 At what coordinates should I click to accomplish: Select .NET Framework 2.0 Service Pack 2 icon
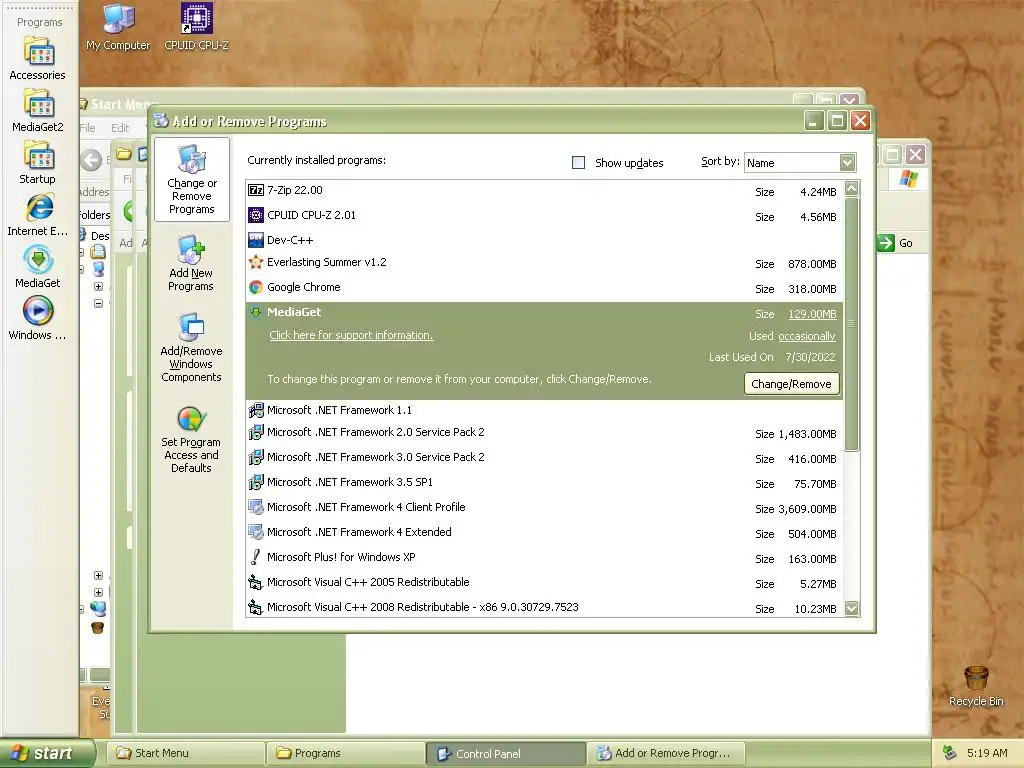click(x=256, y=432)
